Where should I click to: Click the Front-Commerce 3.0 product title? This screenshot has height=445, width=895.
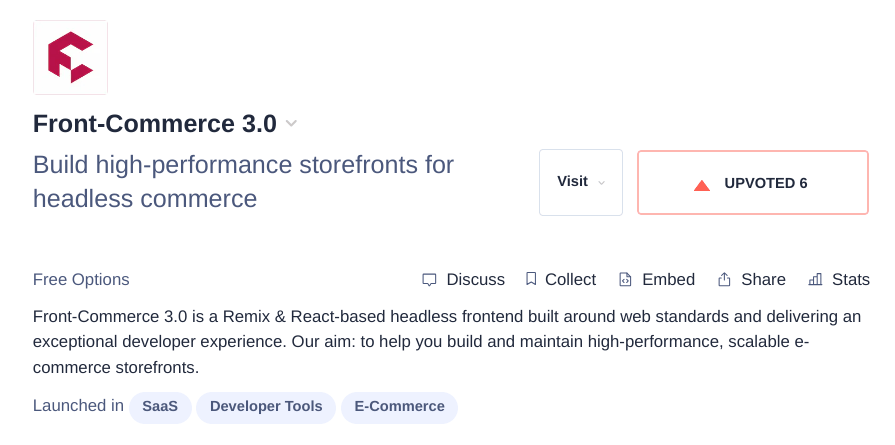(155, 124)
